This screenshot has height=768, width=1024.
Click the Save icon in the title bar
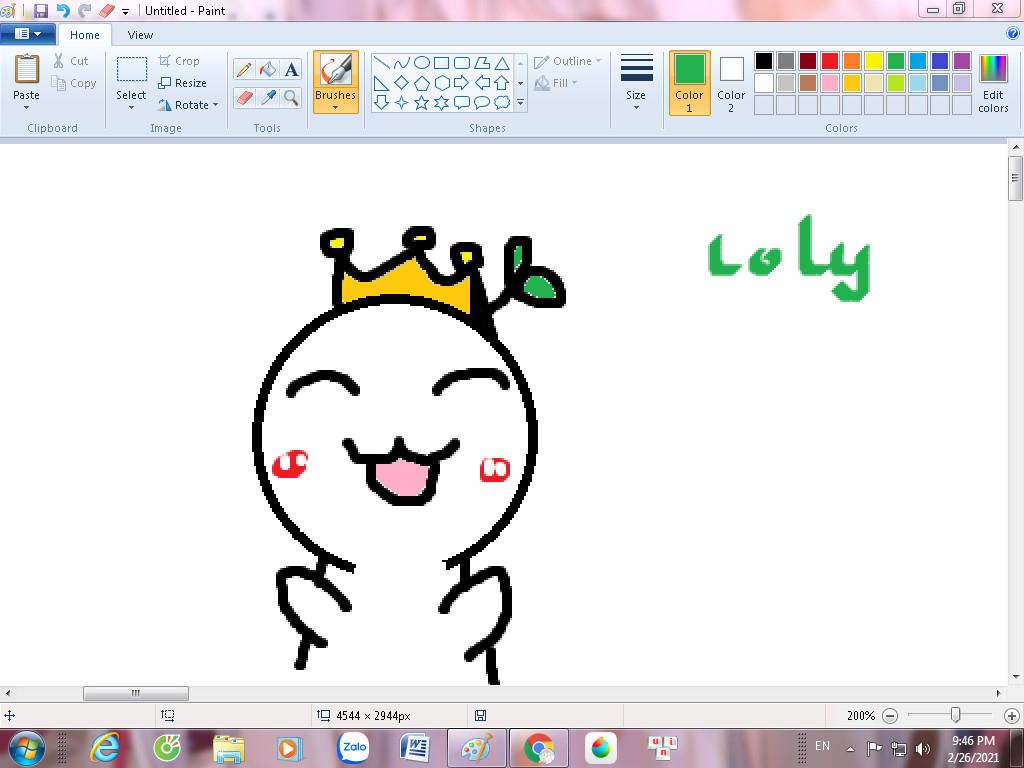pyautogui.click(x=40, y=10)
